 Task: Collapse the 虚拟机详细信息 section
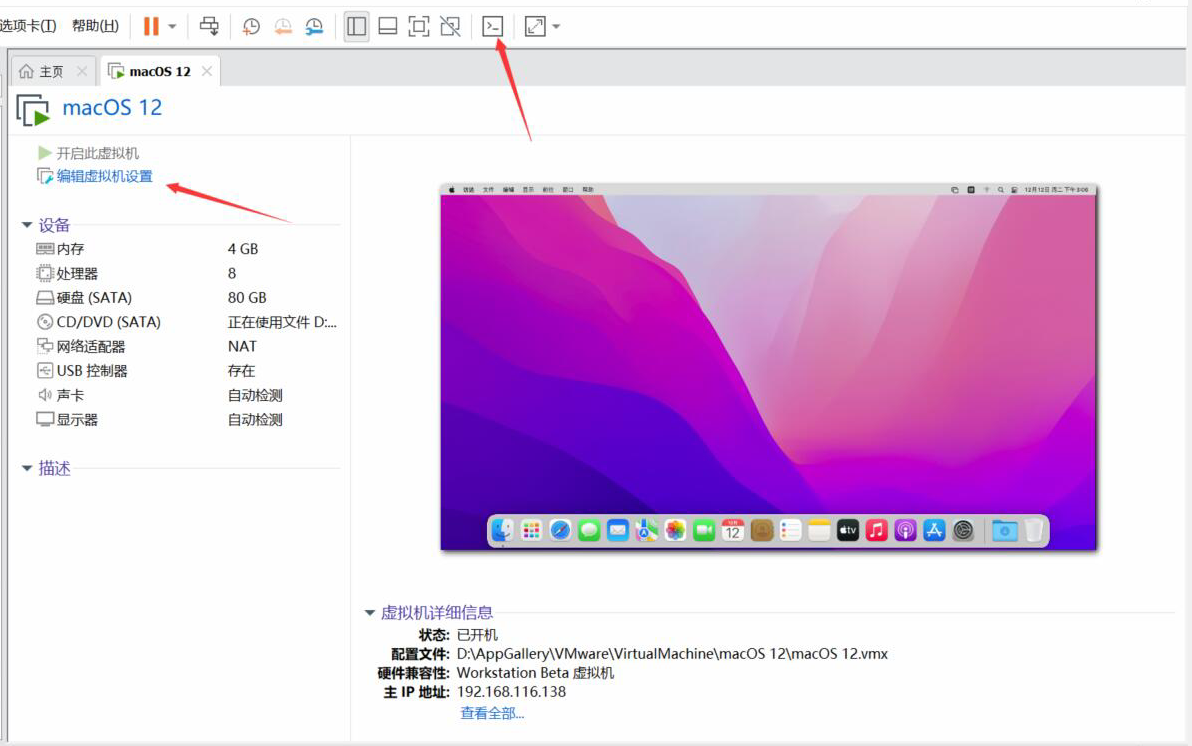pos(370,613)
